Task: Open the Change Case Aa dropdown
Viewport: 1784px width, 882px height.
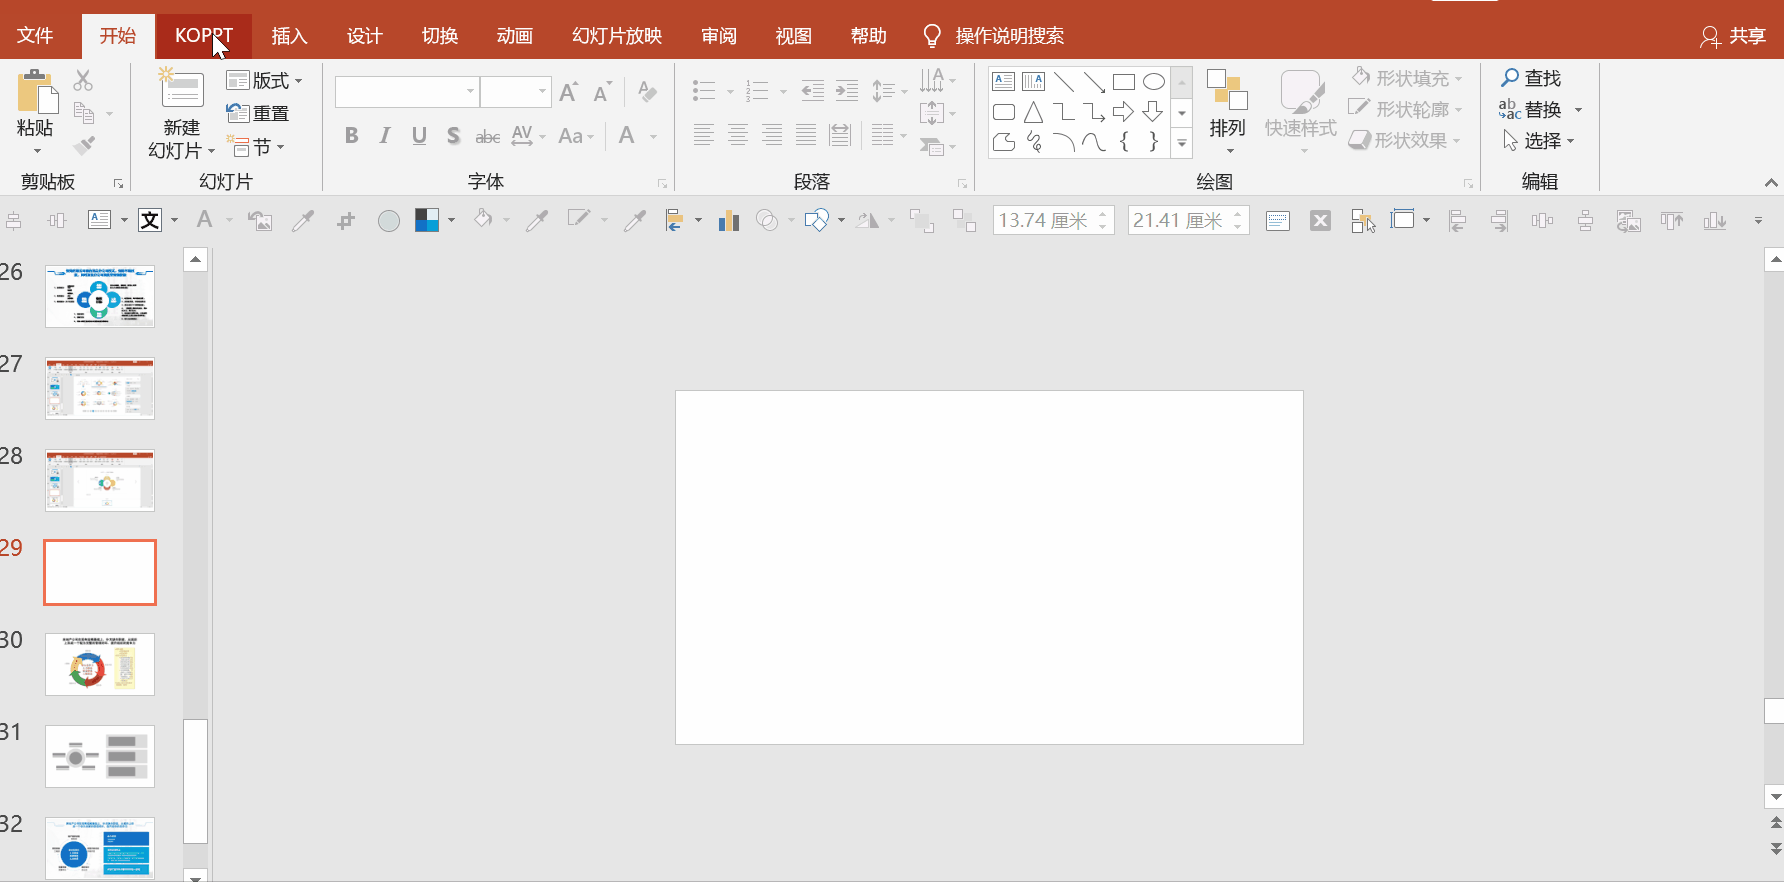Action: [x=576, y=136]
